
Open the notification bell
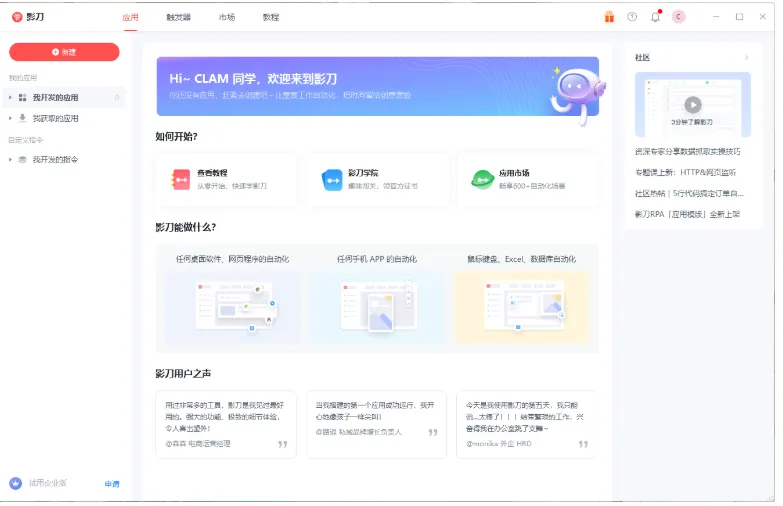pos(655,17)
